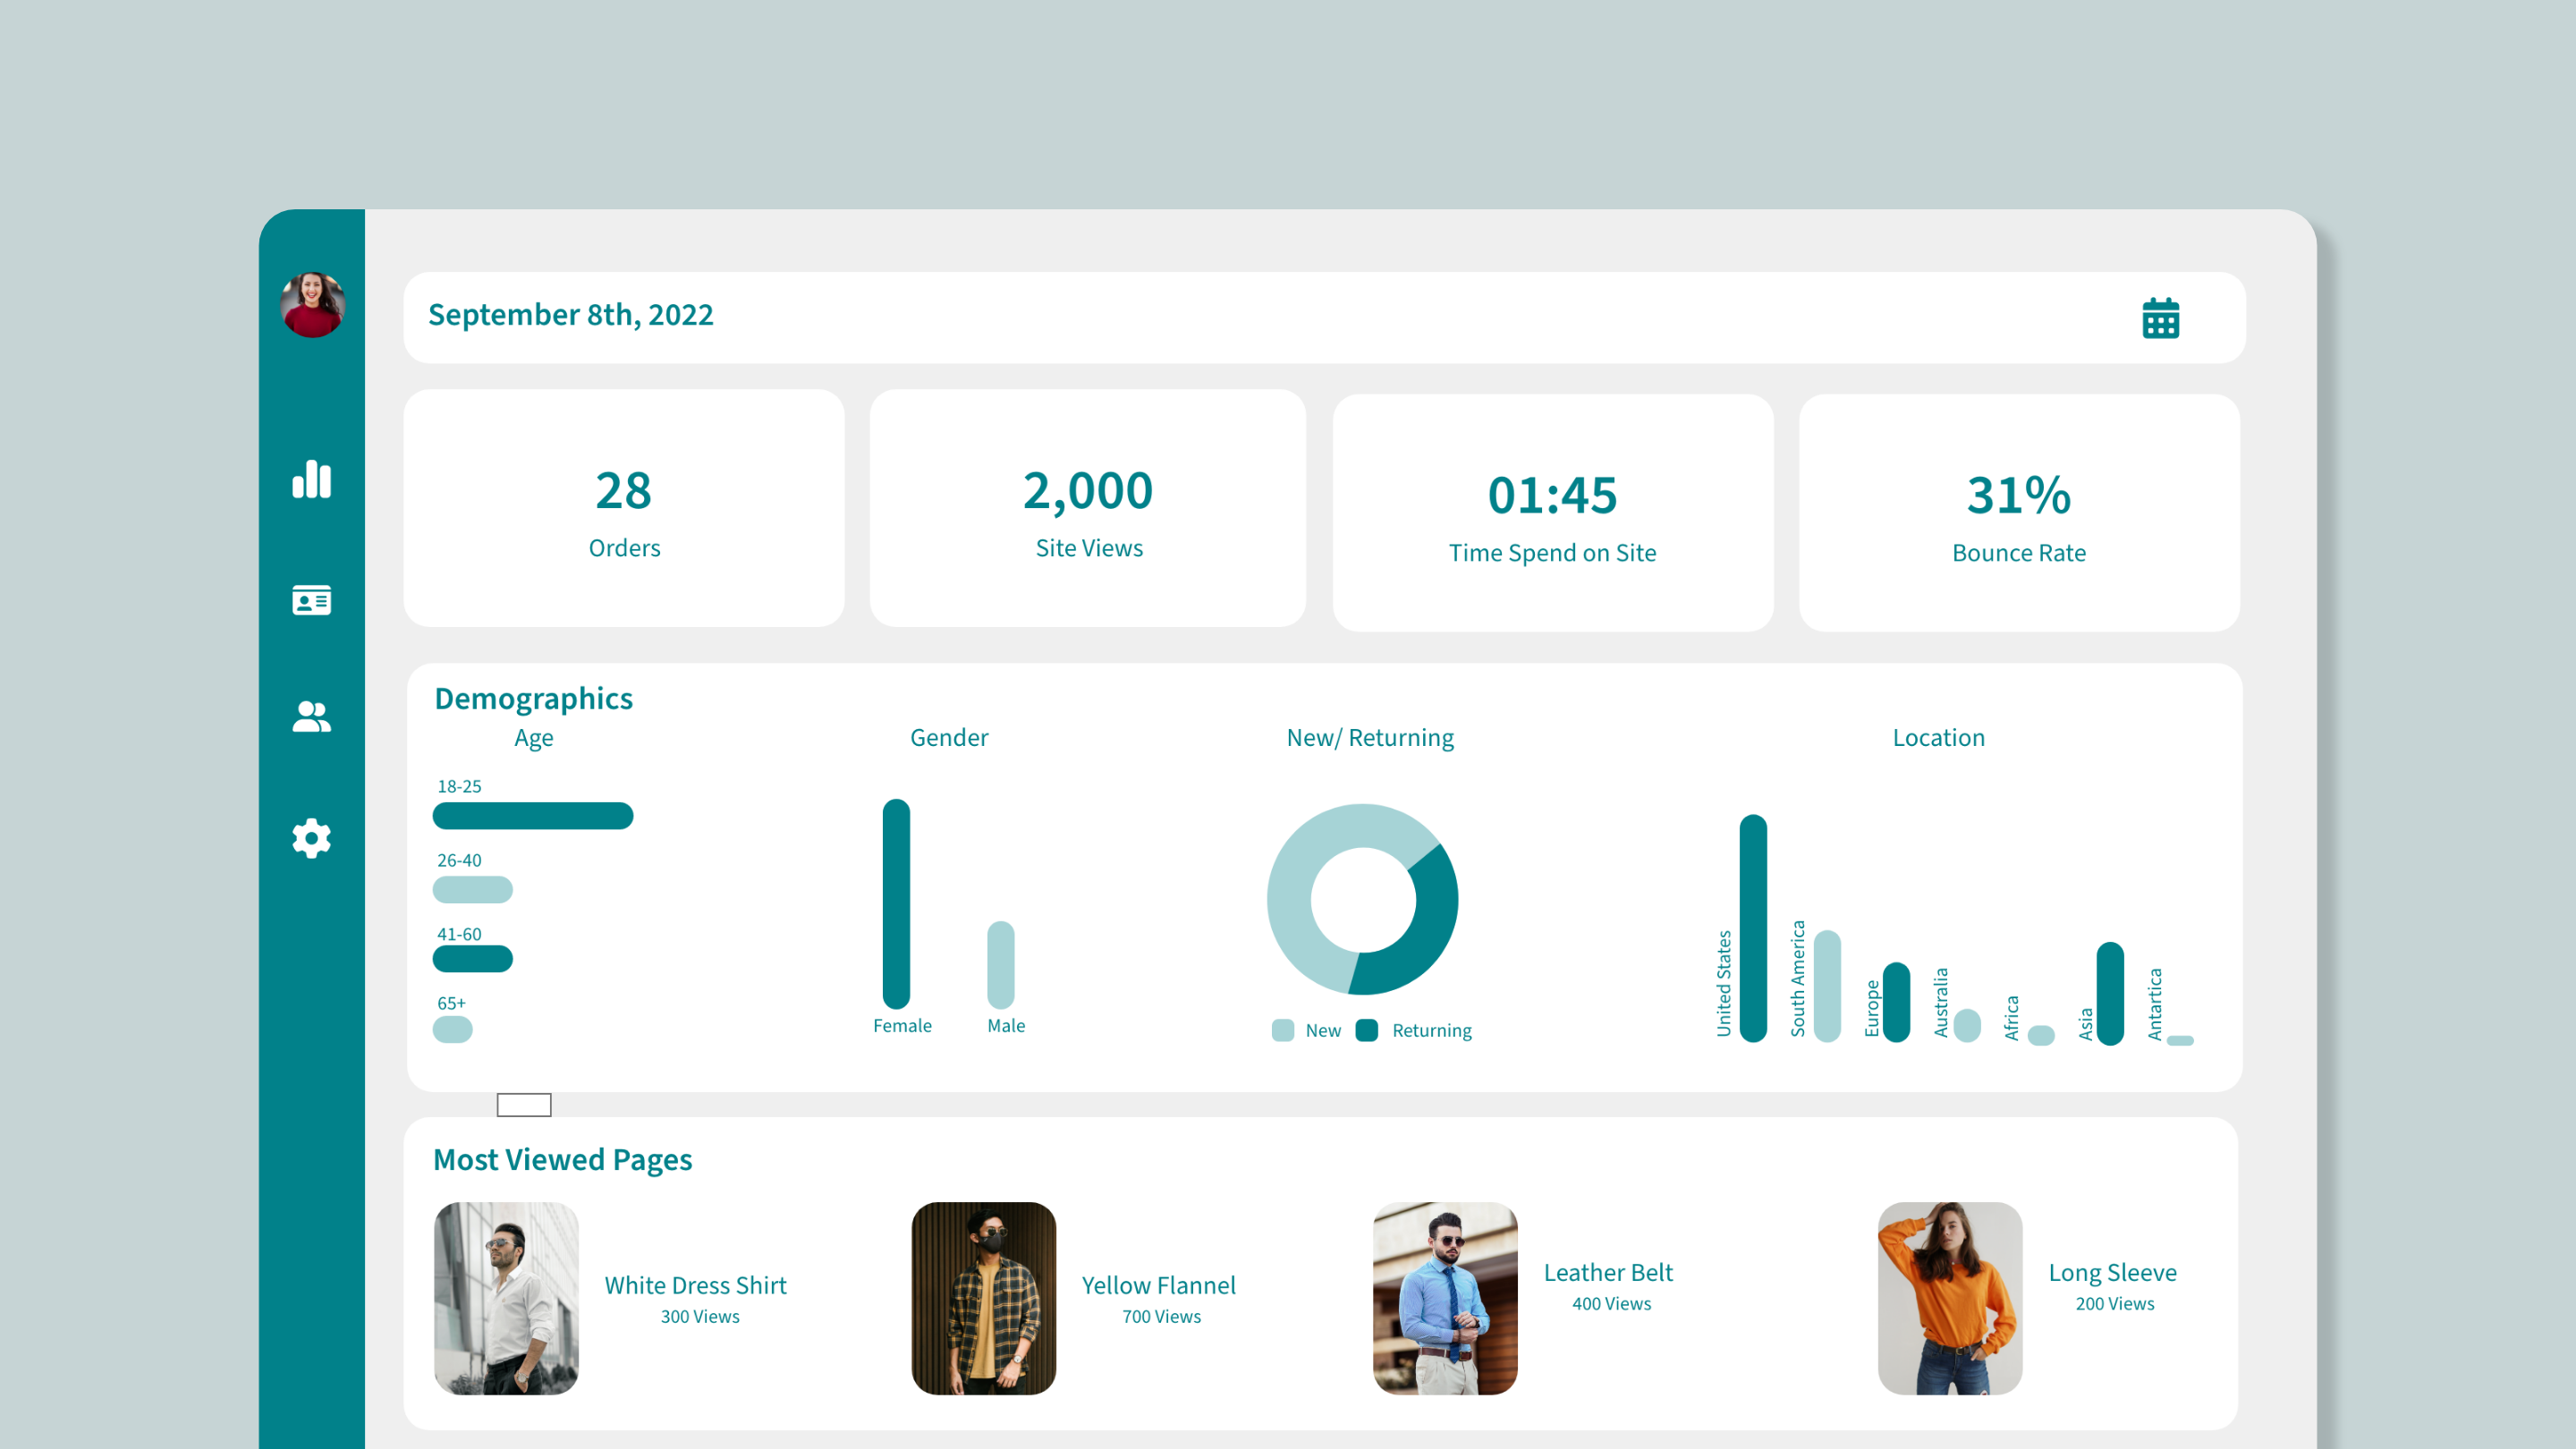The width and height of the screenshot is (2576, 1449).
Task: Select the Site Views stat card
Action: pyautogui.click(x=1088, y=508)
